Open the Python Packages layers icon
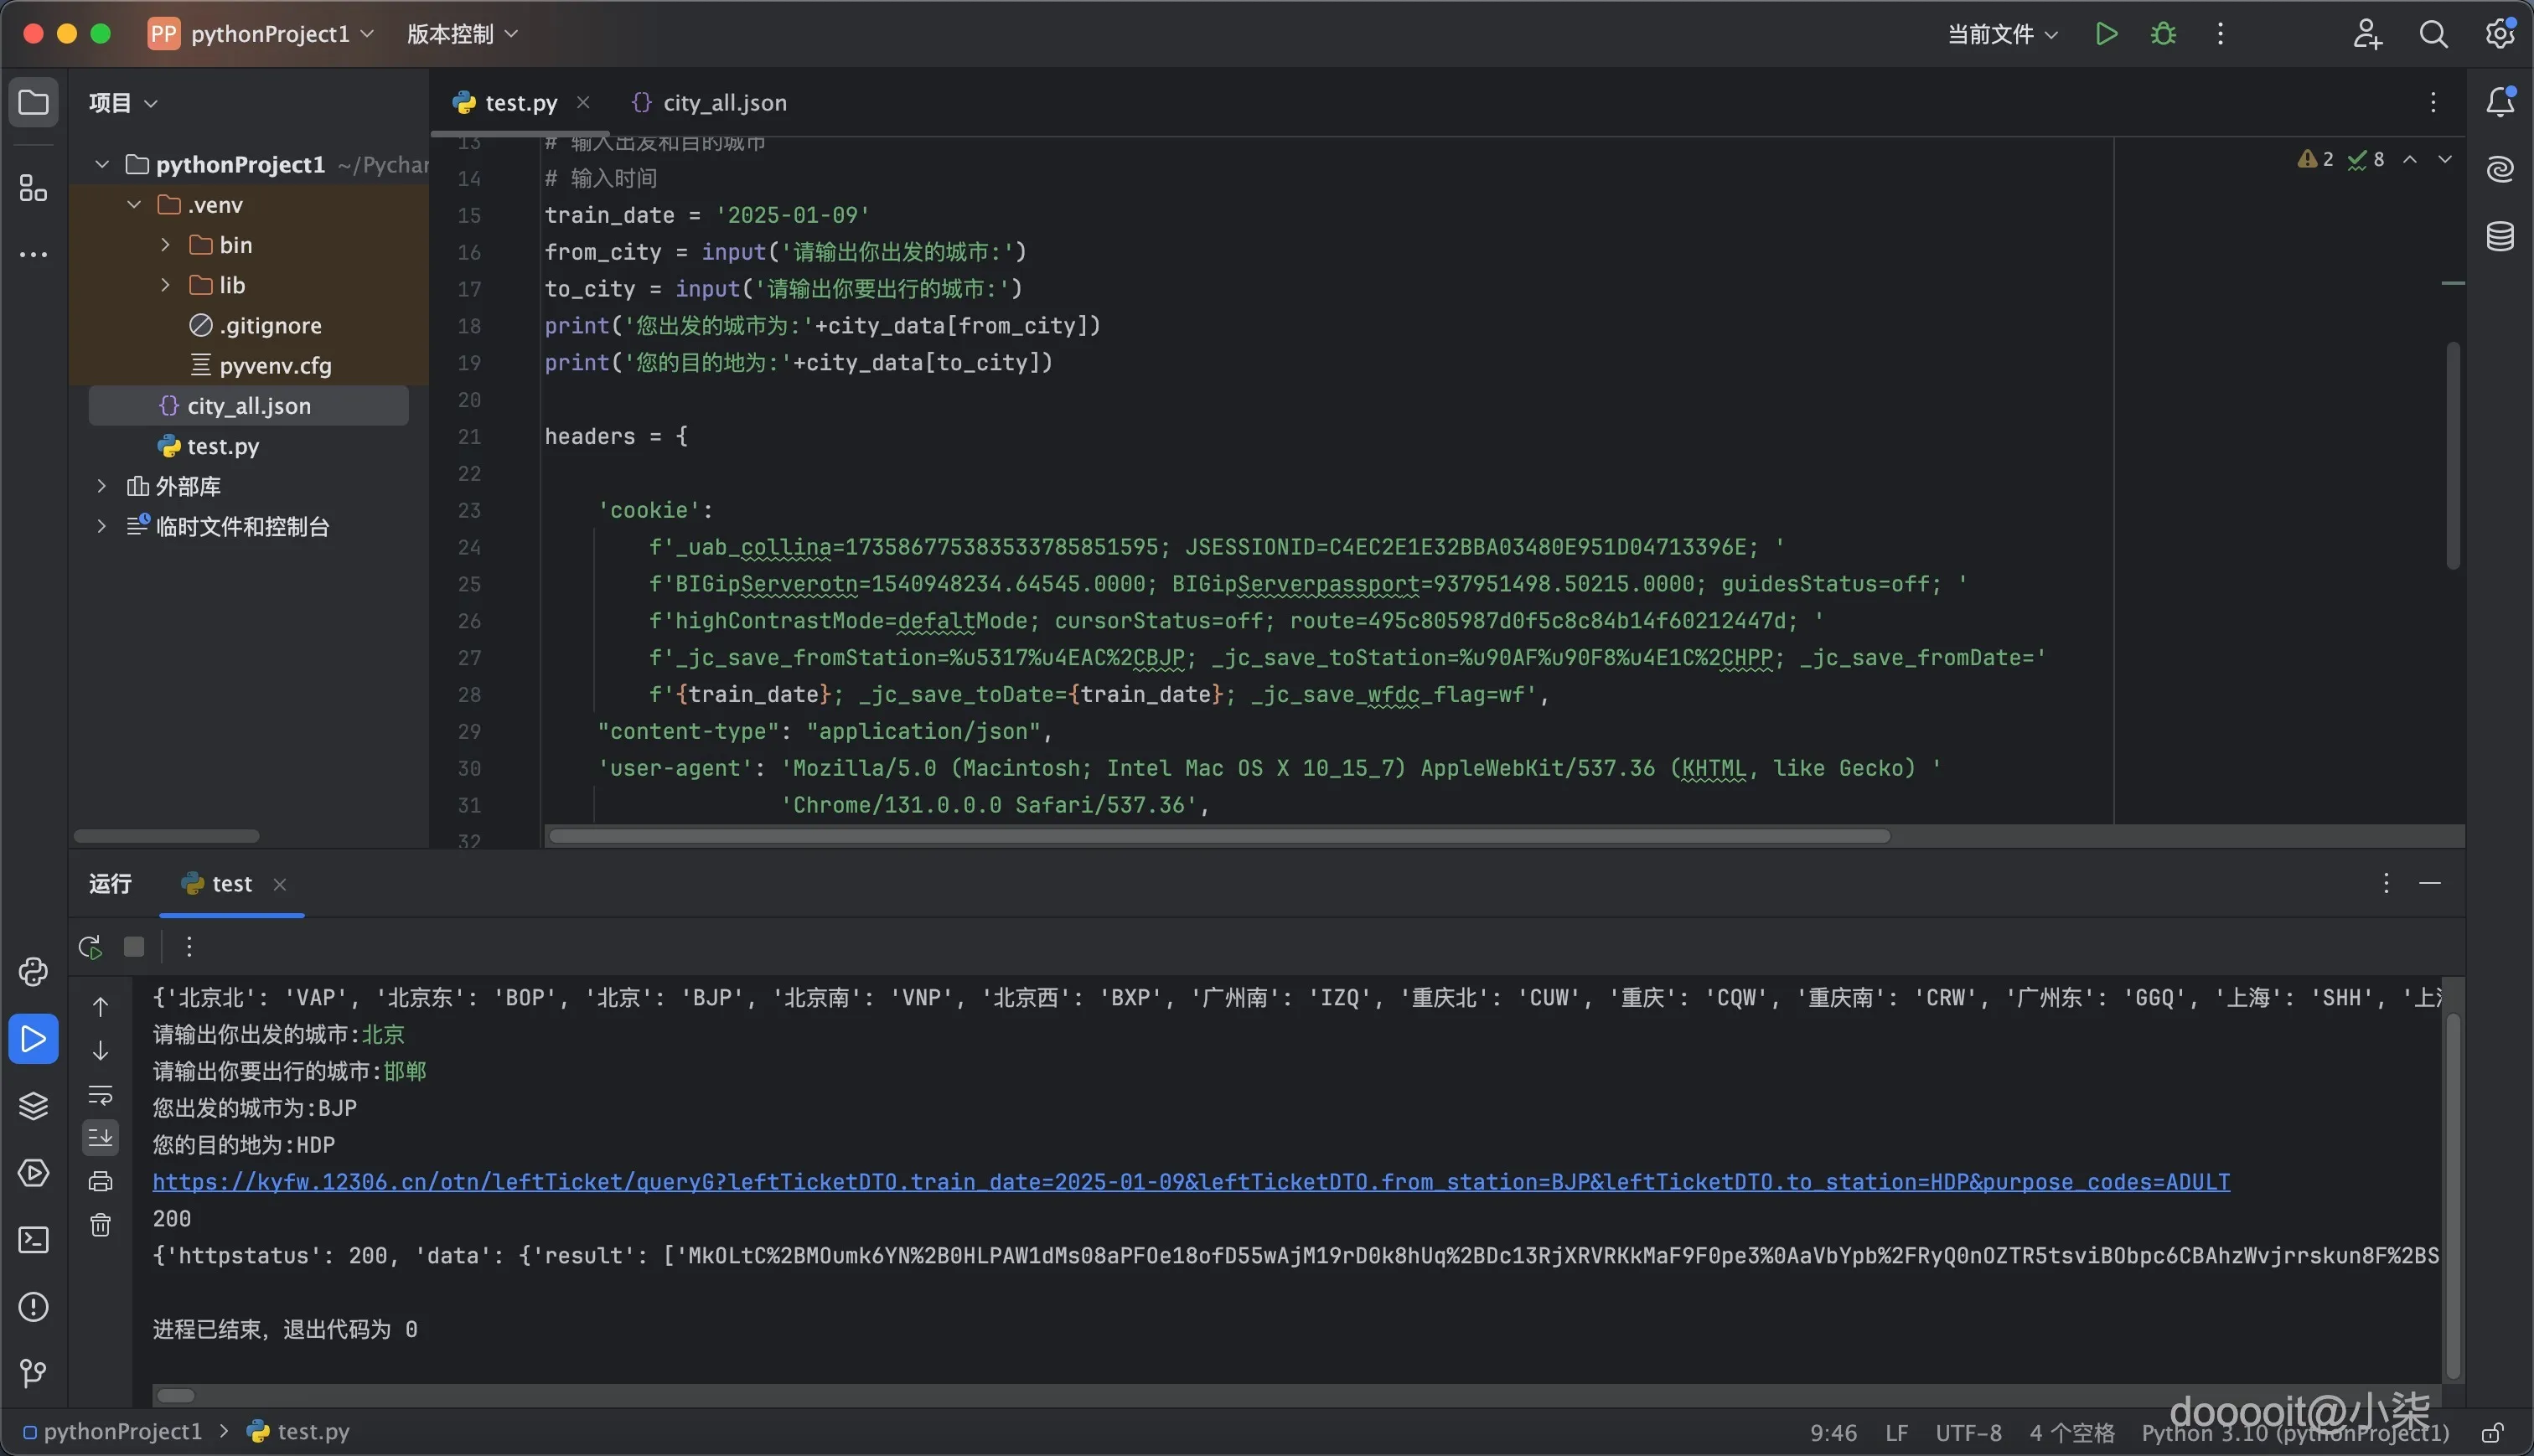Viewport: 2534px width, 1456px height. tap(33, 1105)
